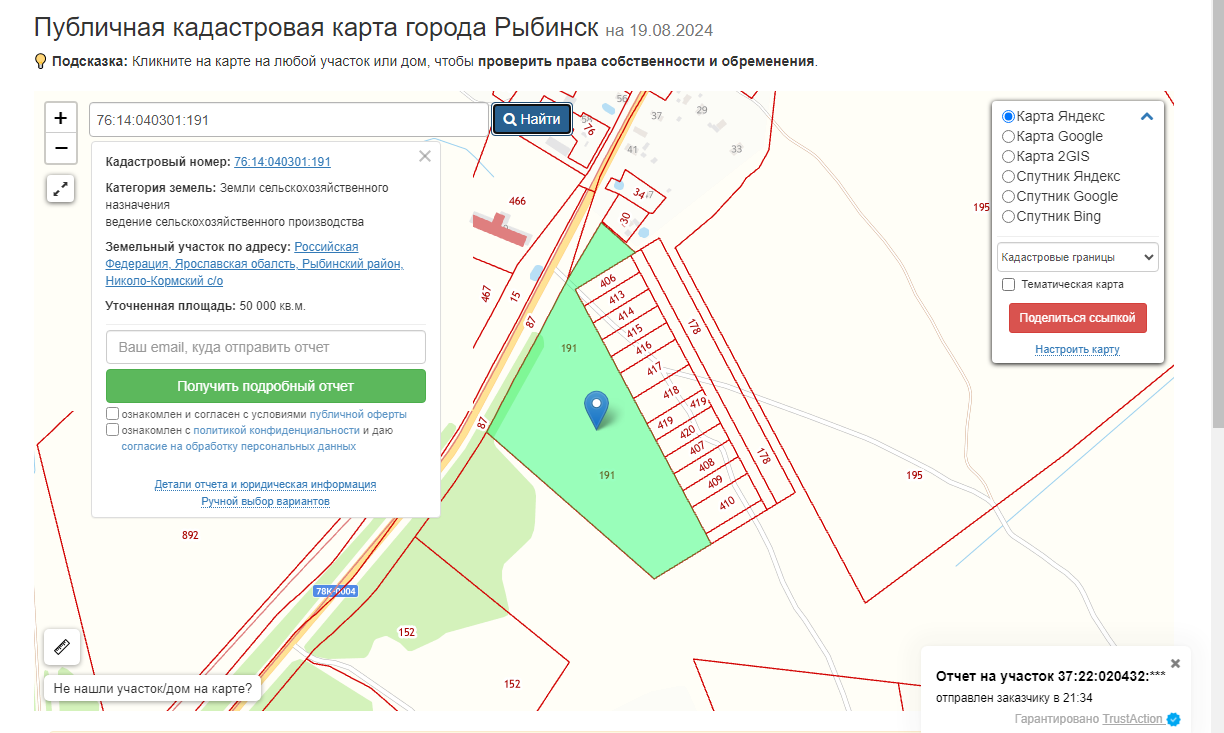Viewport: 1224px width, 733px height.
Task: Zoom in the map with plus button
Action: (61, 118)
